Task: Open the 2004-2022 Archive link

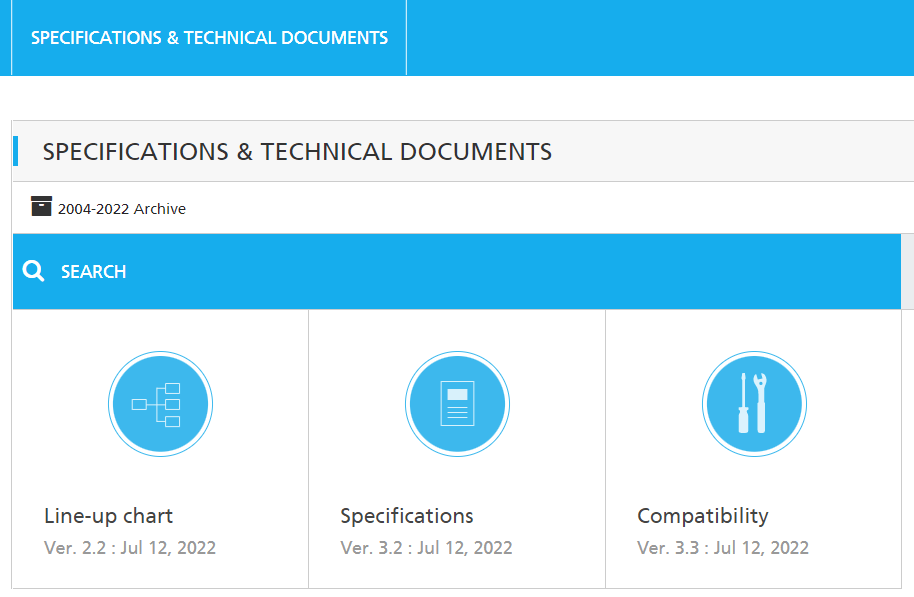Action: (121, 209)
